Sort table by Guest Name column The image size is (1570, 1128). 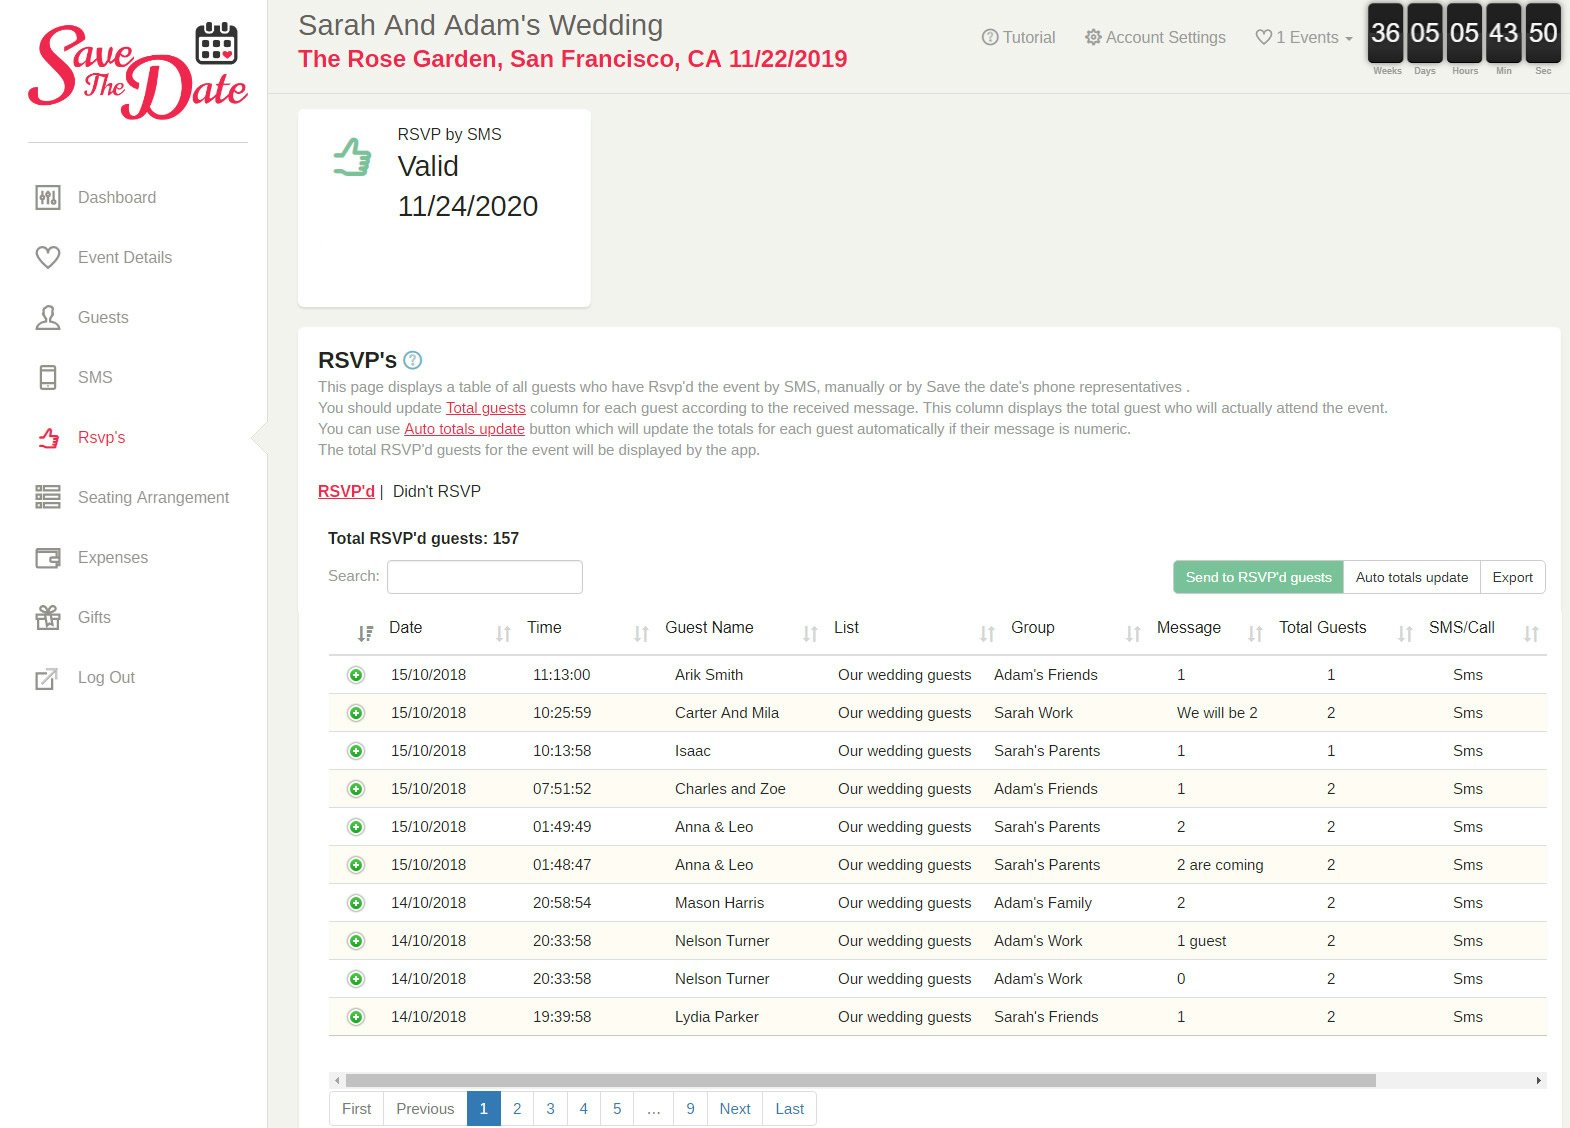[x=709, y=628]
